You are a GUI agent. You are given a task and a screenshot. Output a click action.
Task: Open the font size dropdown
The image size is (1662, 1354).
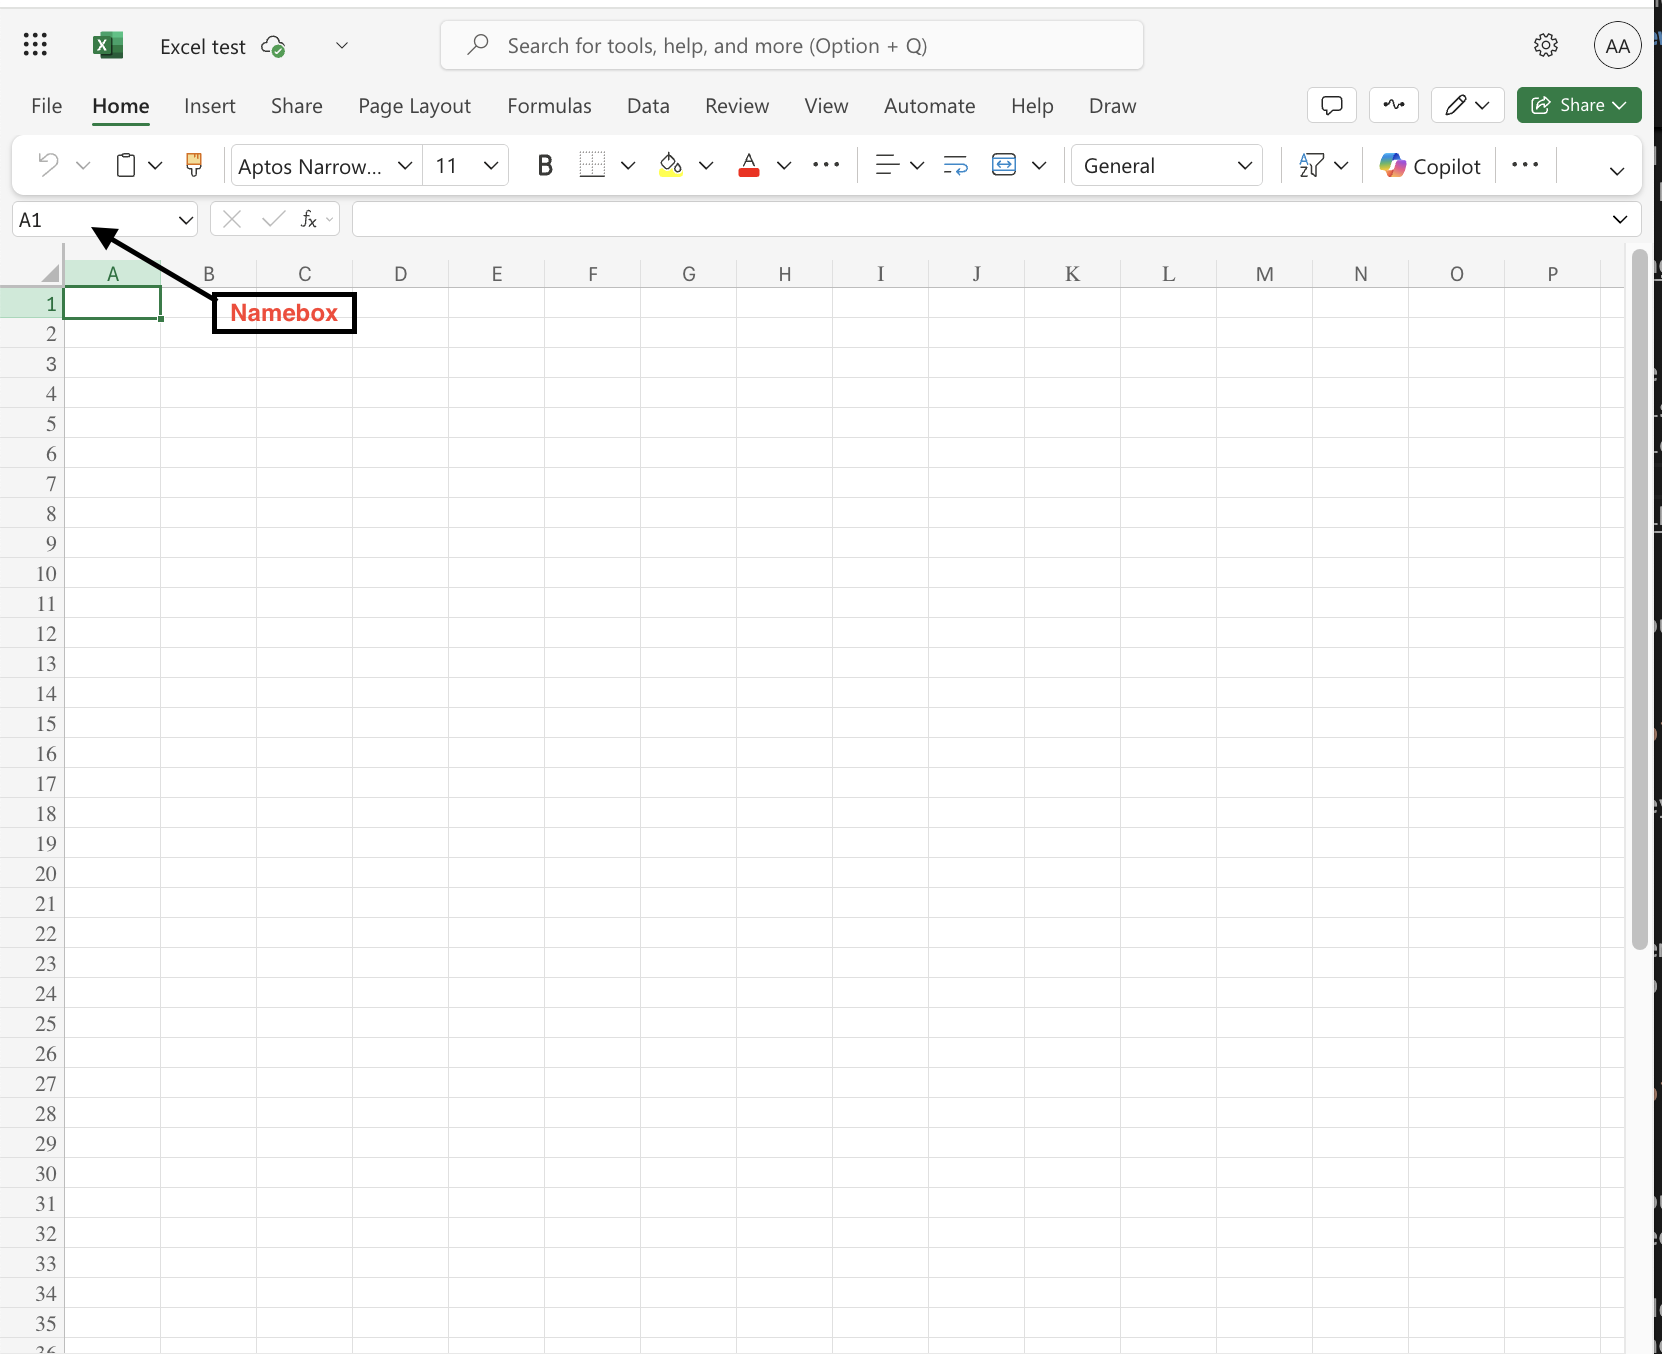click(489, 165)
